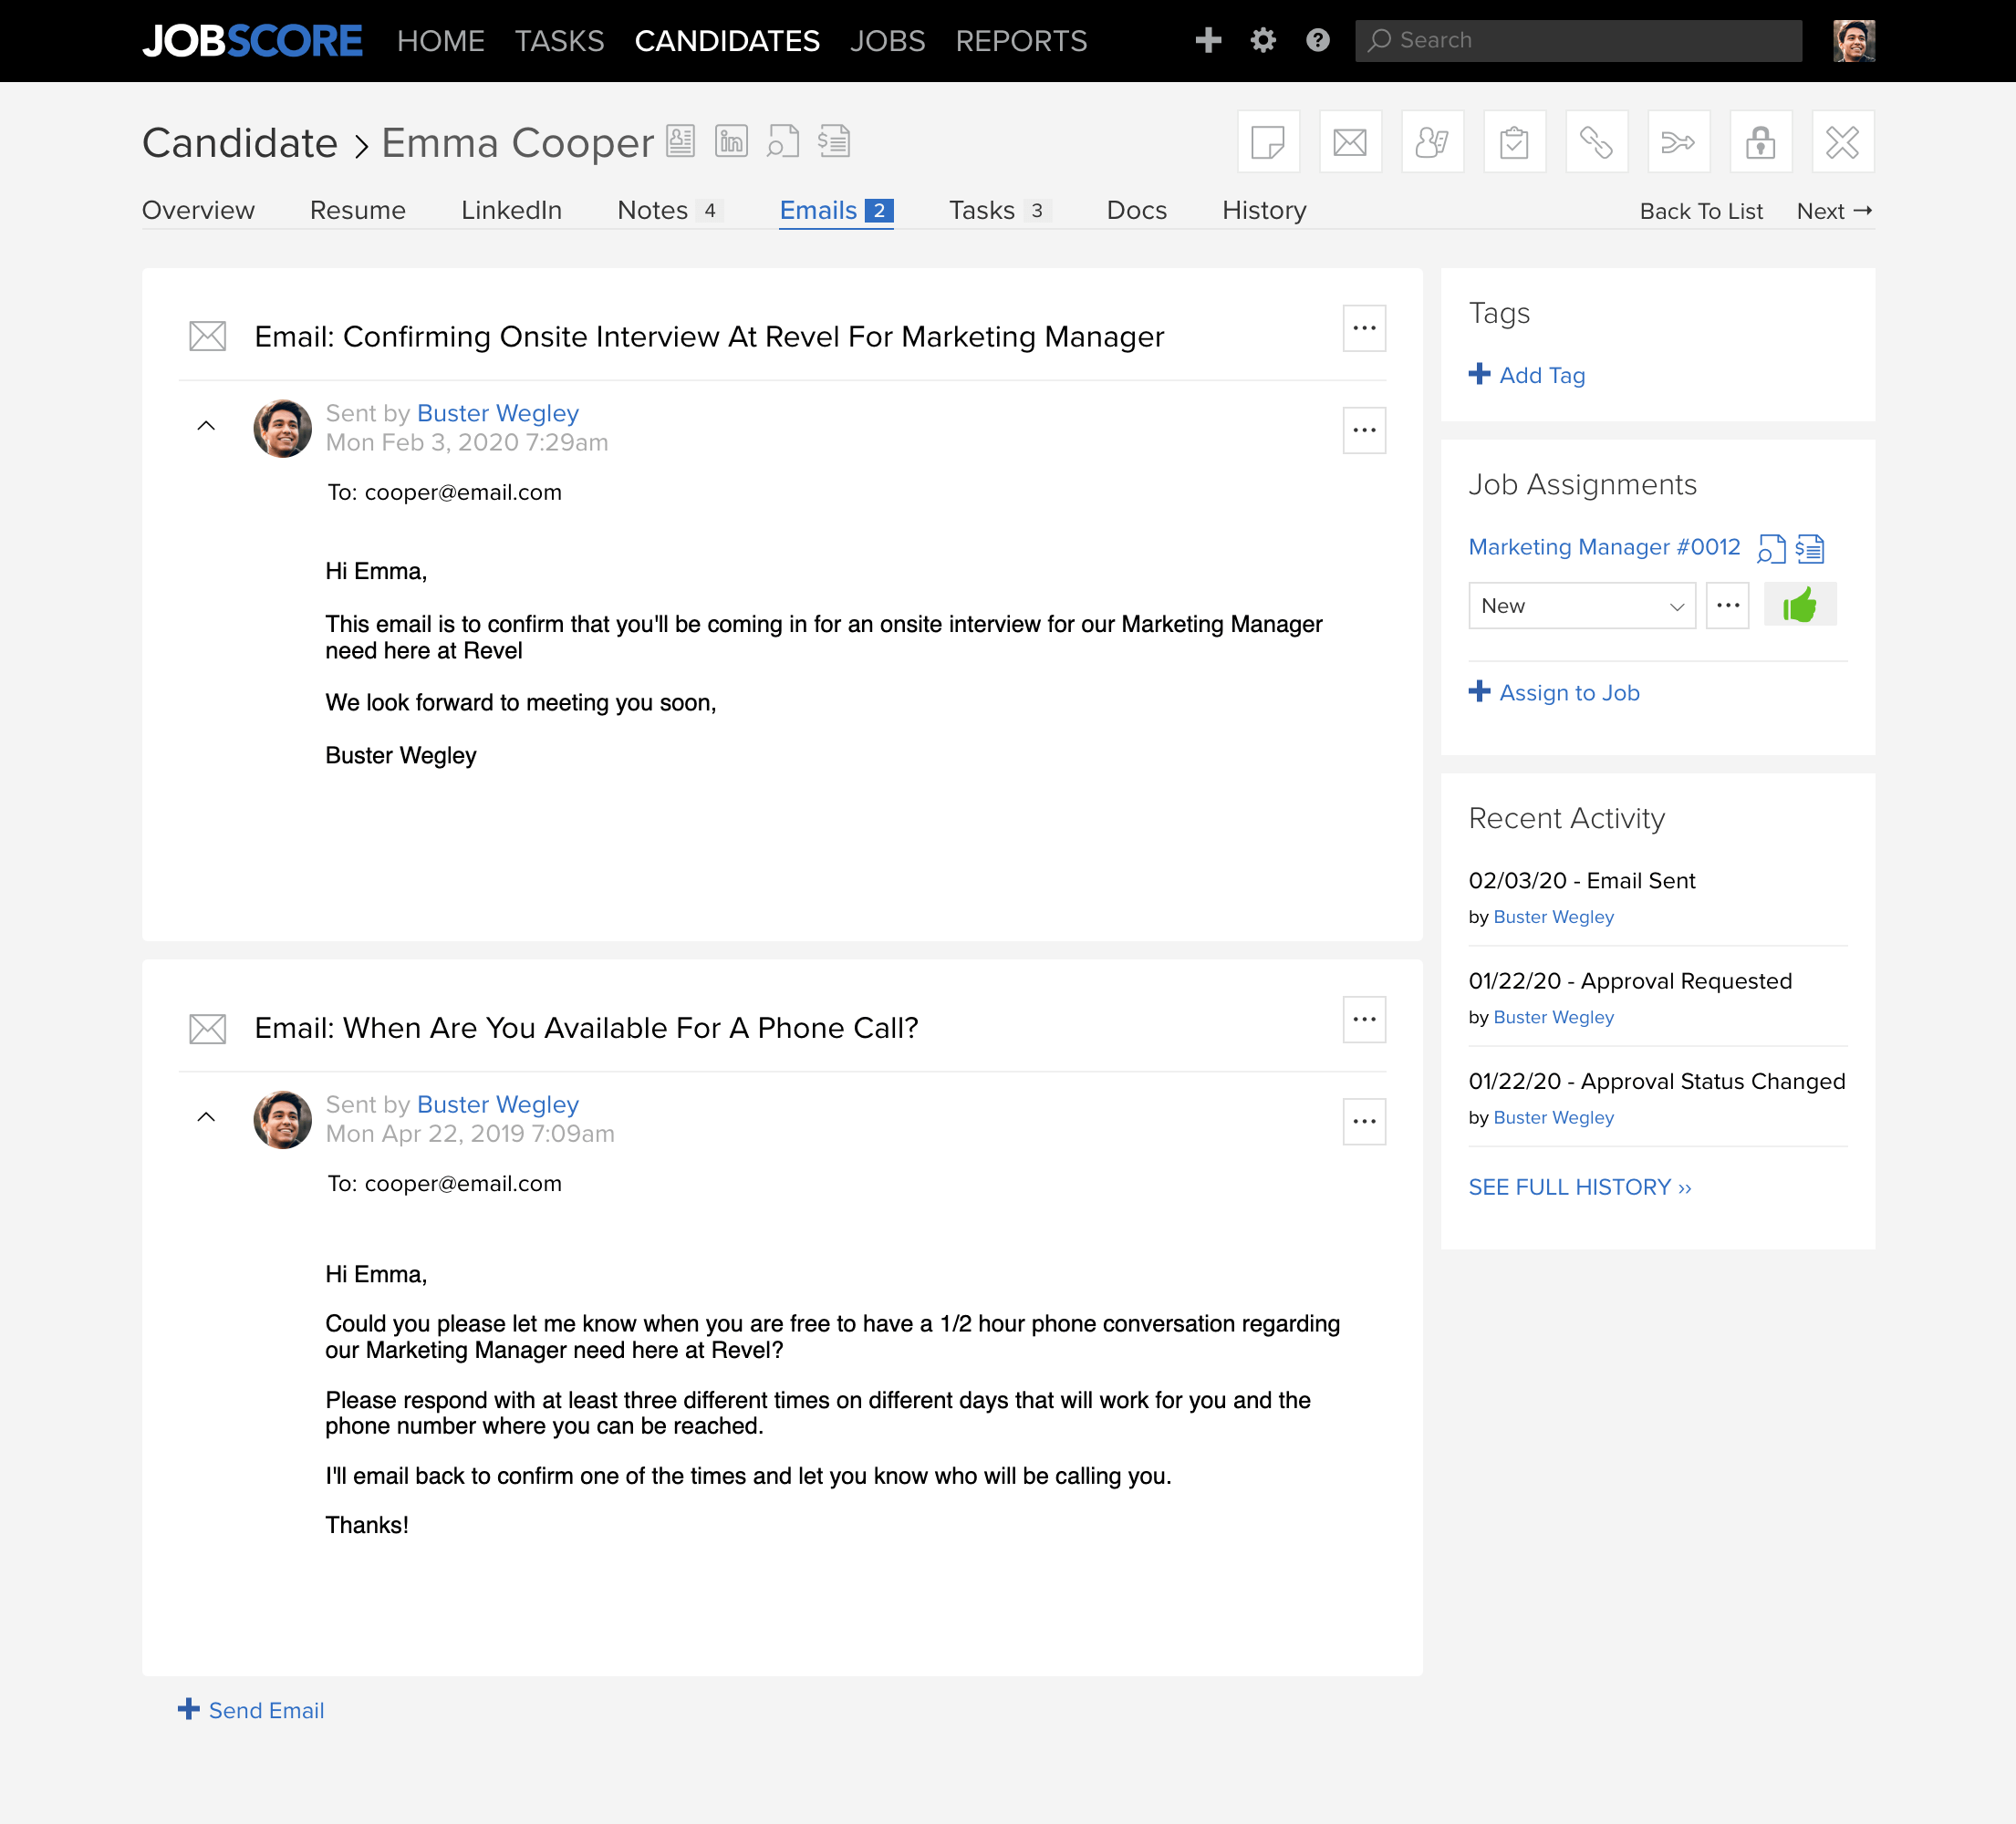
Task: Click Buster Wegley sender link on Feb 3 email
Action: [x=497, y=413]
